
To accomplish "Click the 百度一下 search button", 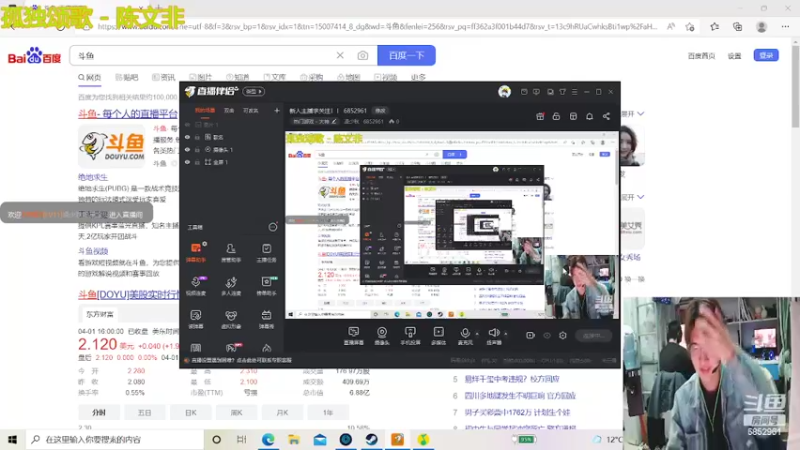I will coord(407,55).
